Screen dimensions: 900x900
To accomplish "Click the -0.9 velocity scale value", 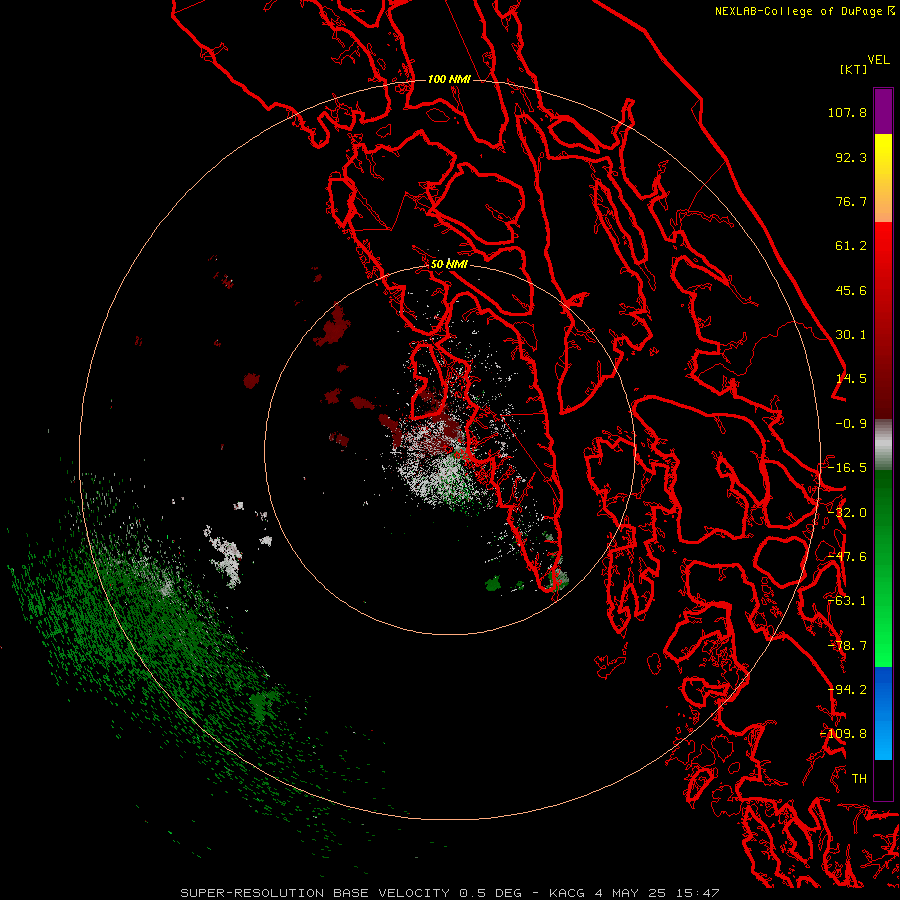I will click(851, 424).
